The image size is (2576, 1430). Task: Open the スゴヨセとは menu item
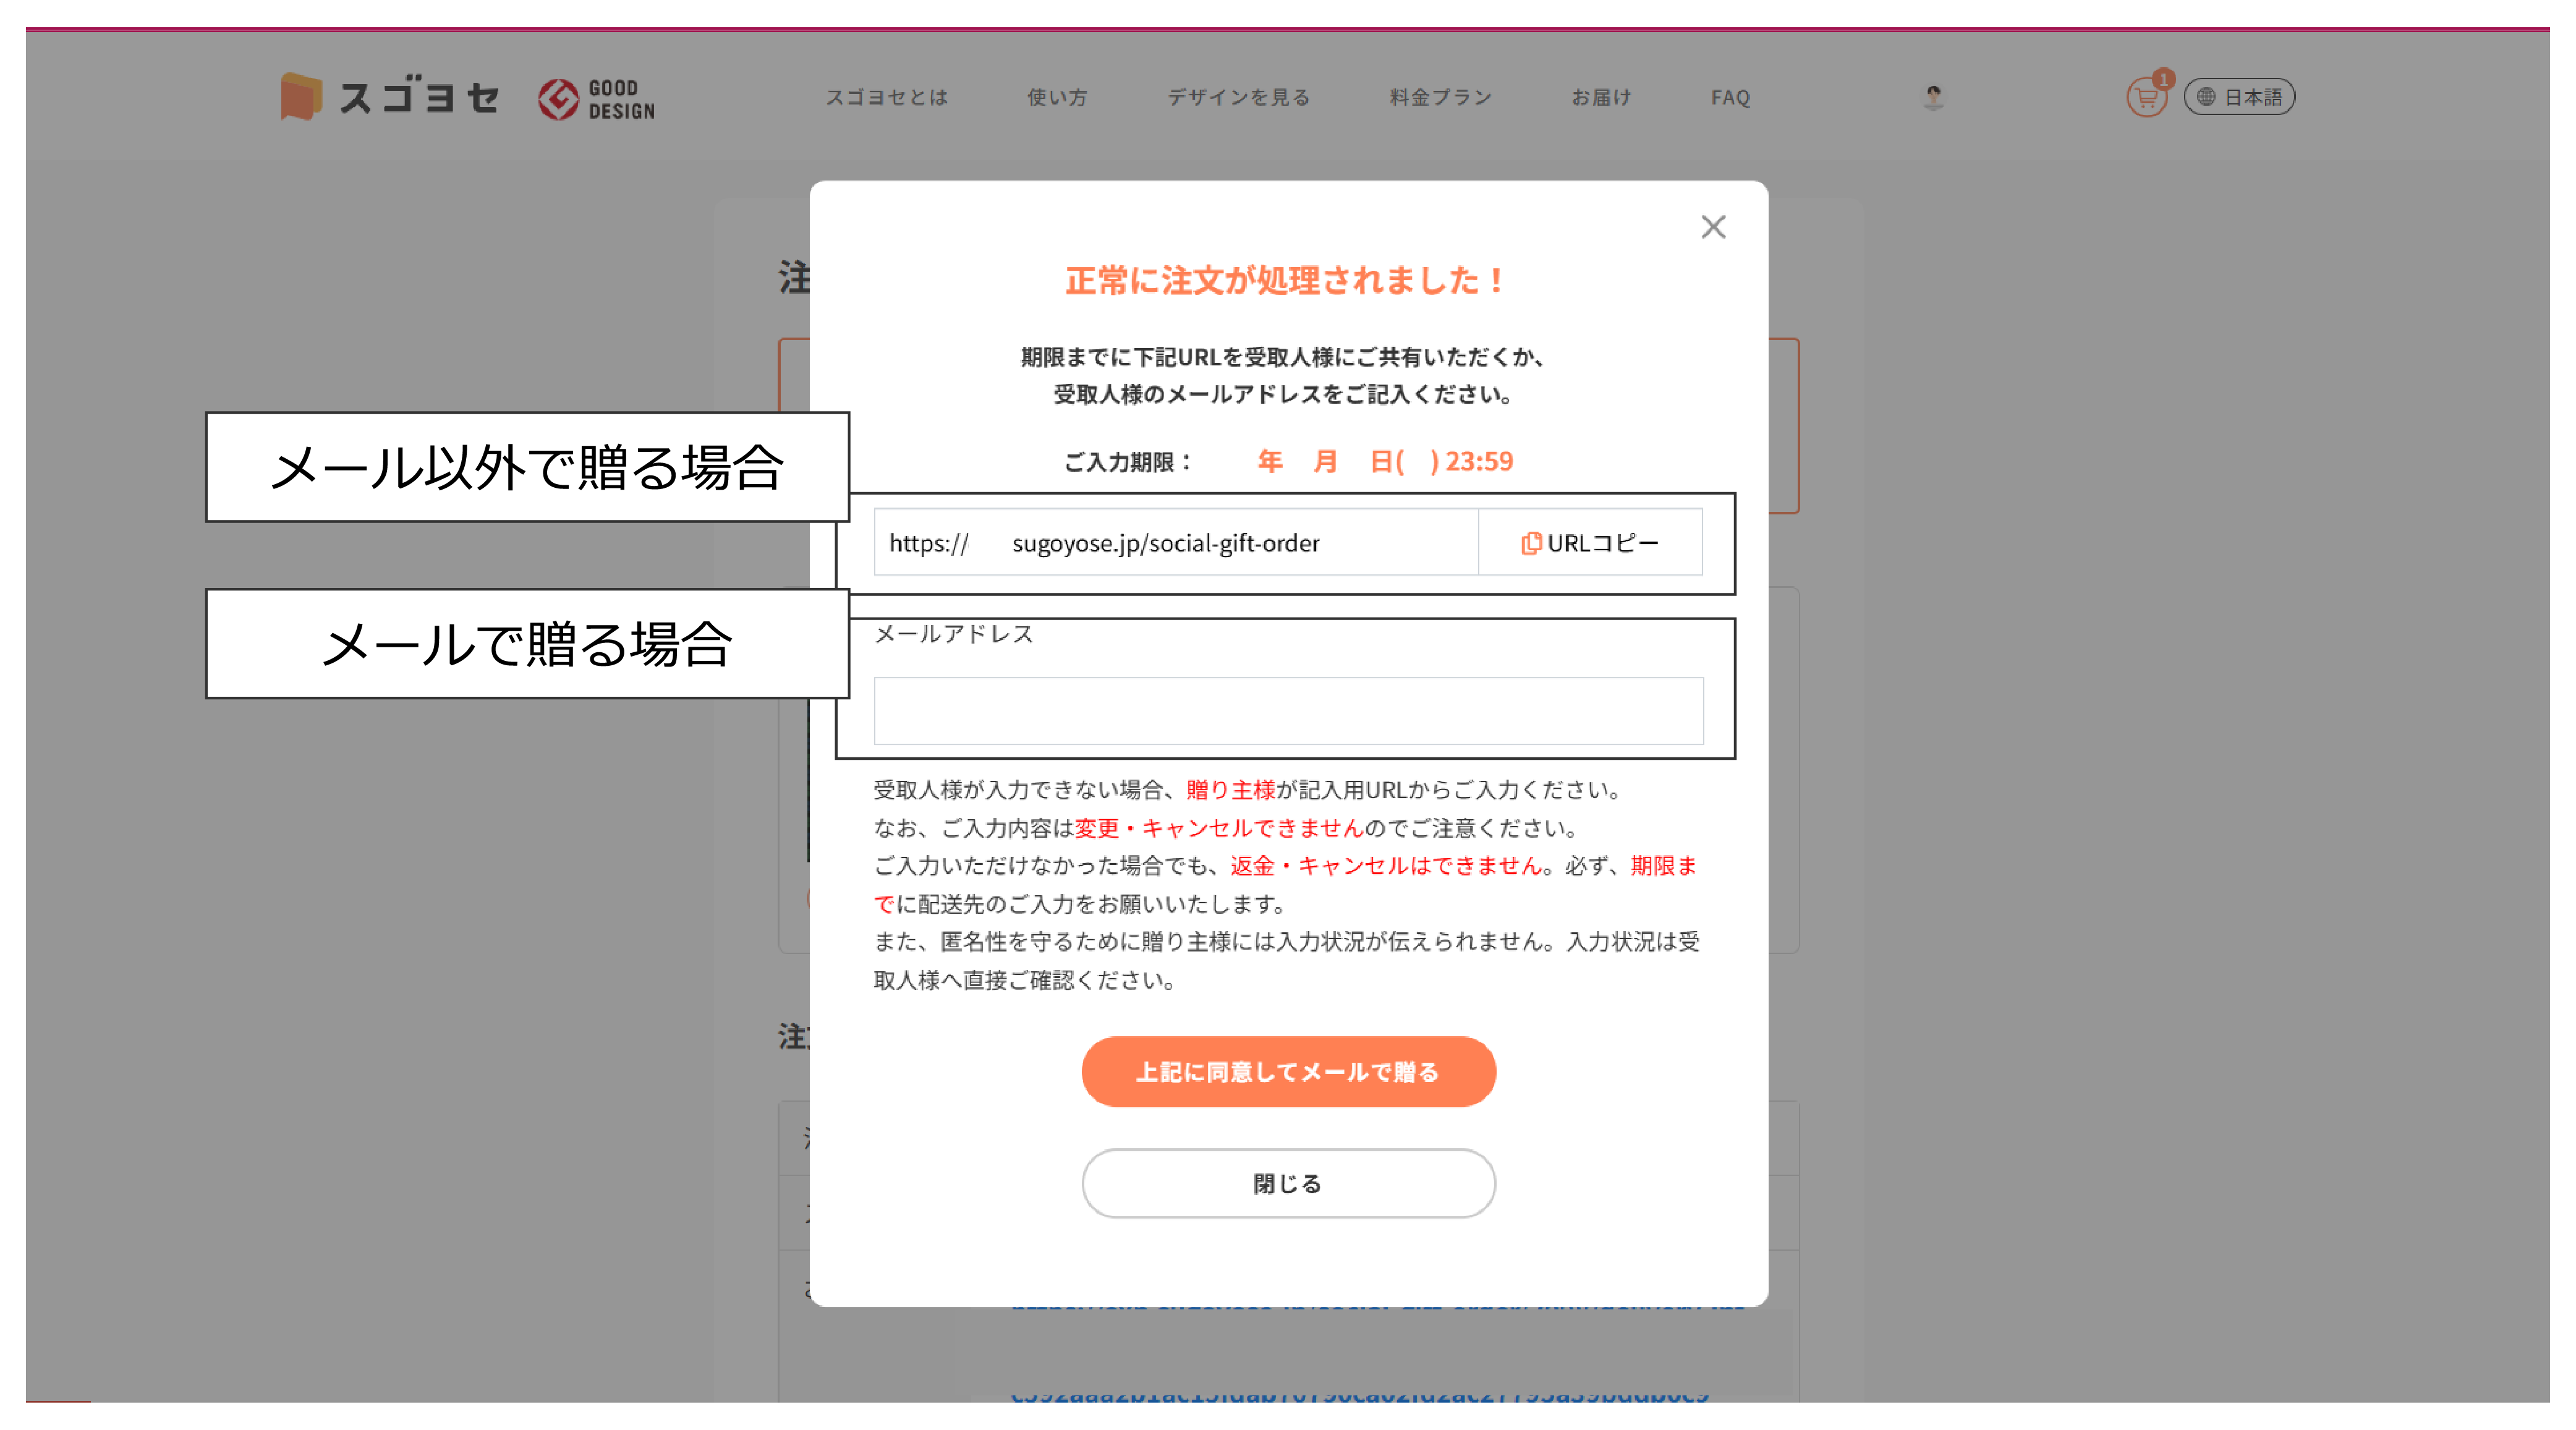point(886,97)
